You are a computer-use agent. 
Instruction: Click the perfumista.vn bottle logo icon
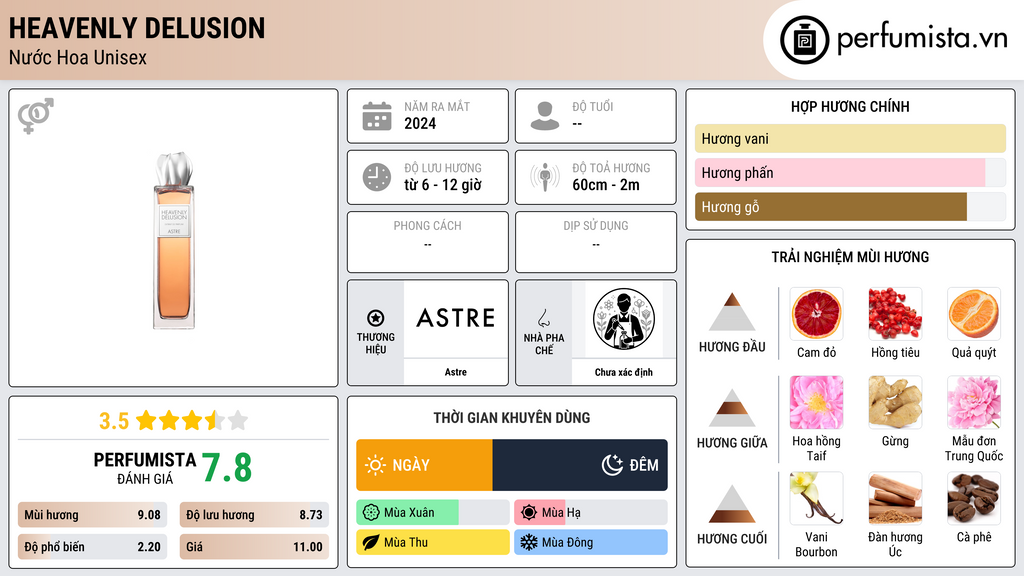point(805,40)
